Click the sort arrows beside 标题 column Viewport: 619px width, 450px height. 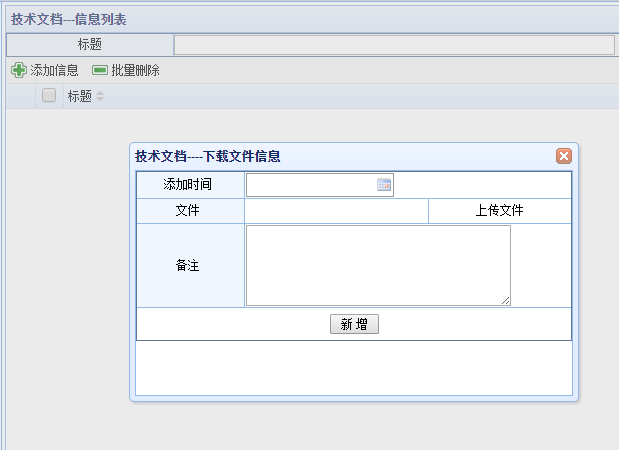(100, 96)
